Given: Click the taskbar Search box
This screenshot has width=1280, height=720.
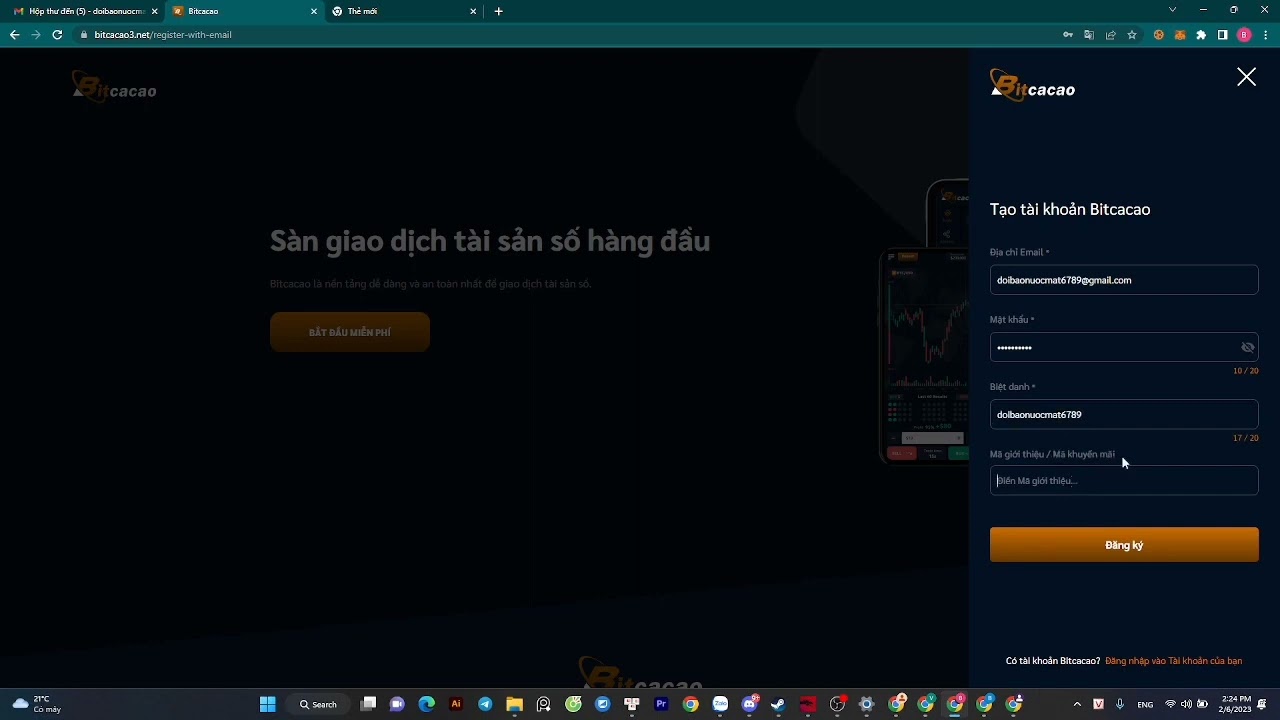Looking at the screenshot, I should (318, 704).
